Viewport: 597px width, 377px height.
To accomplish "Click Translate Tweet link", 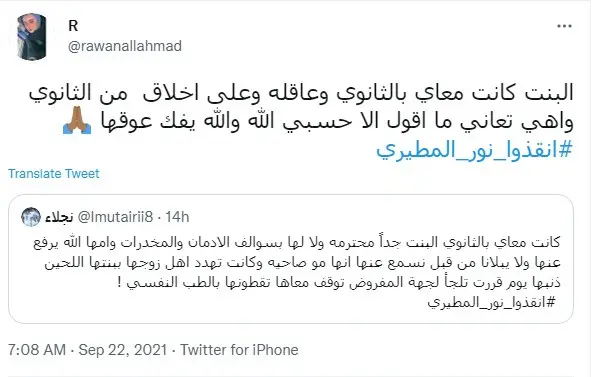I will pyautogui.click(x=54, y=174).
